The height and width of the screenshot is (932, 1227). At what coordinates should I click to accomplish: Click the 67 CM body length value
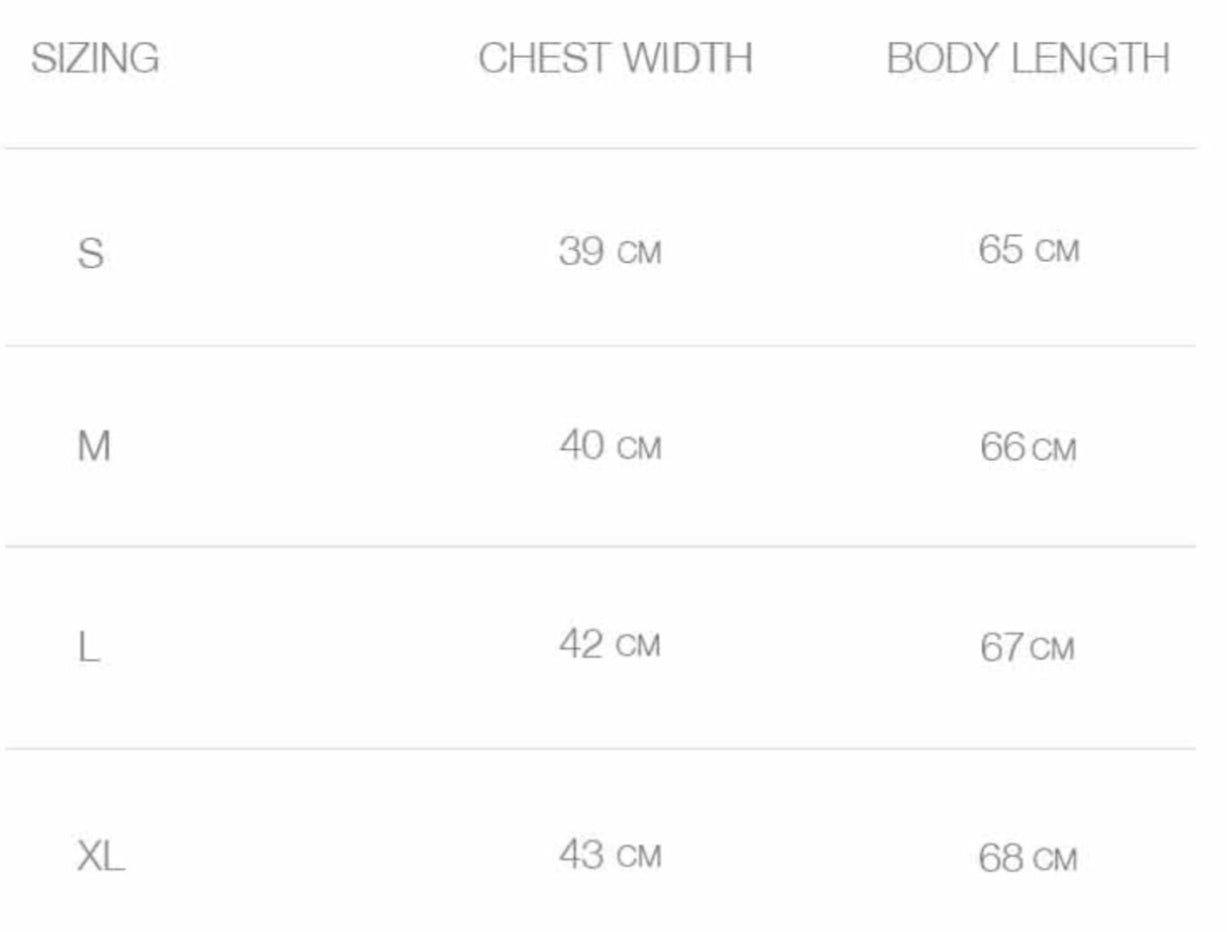click(1027, 648)
